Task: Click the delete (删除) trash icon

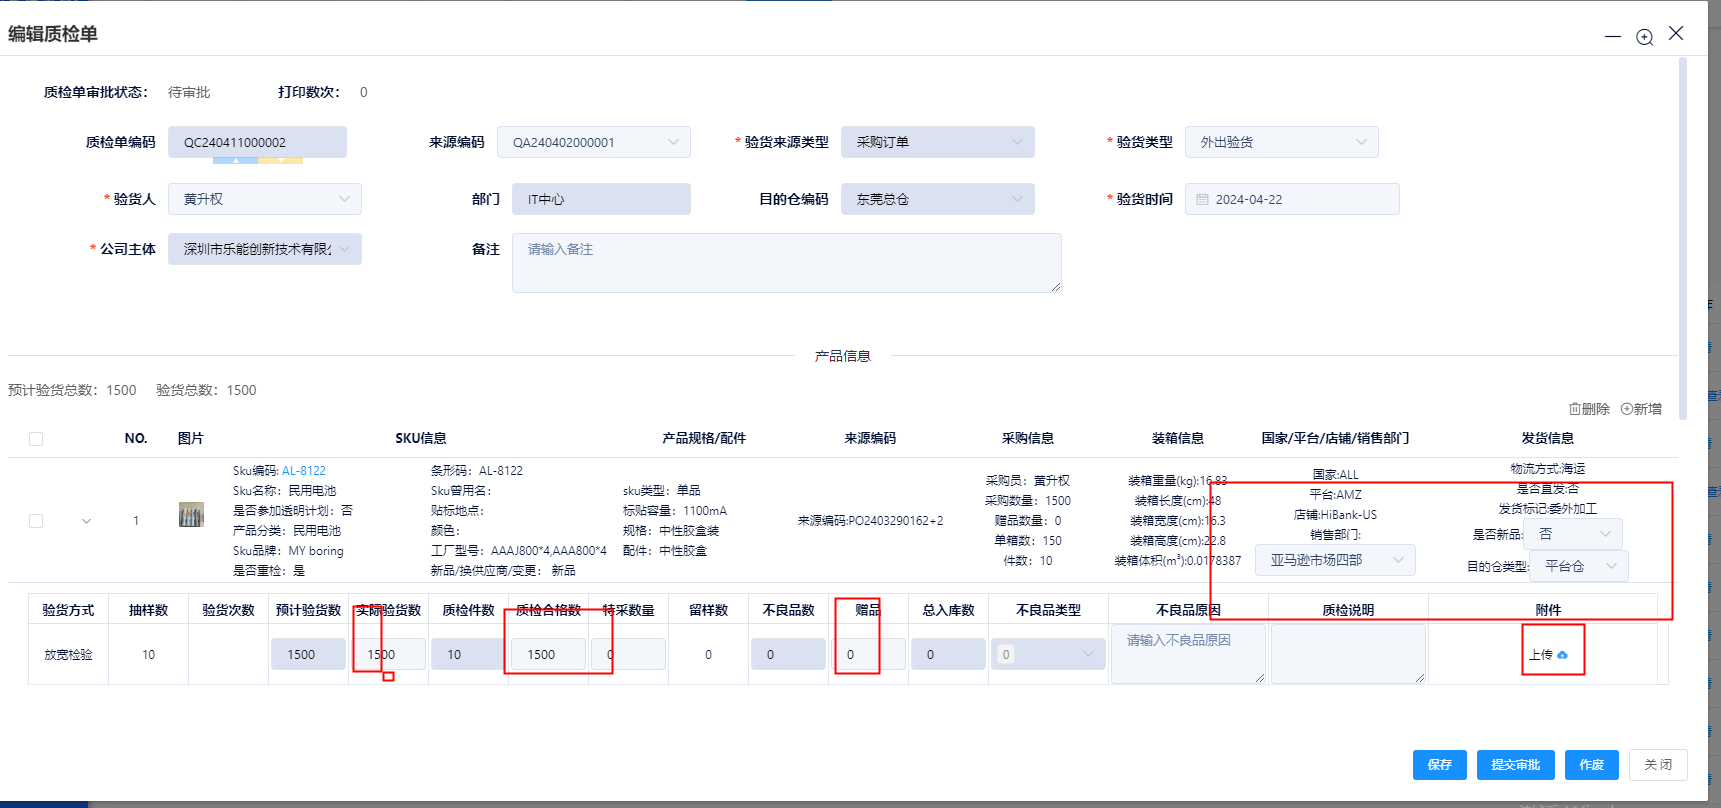Action: (1574, 409)
